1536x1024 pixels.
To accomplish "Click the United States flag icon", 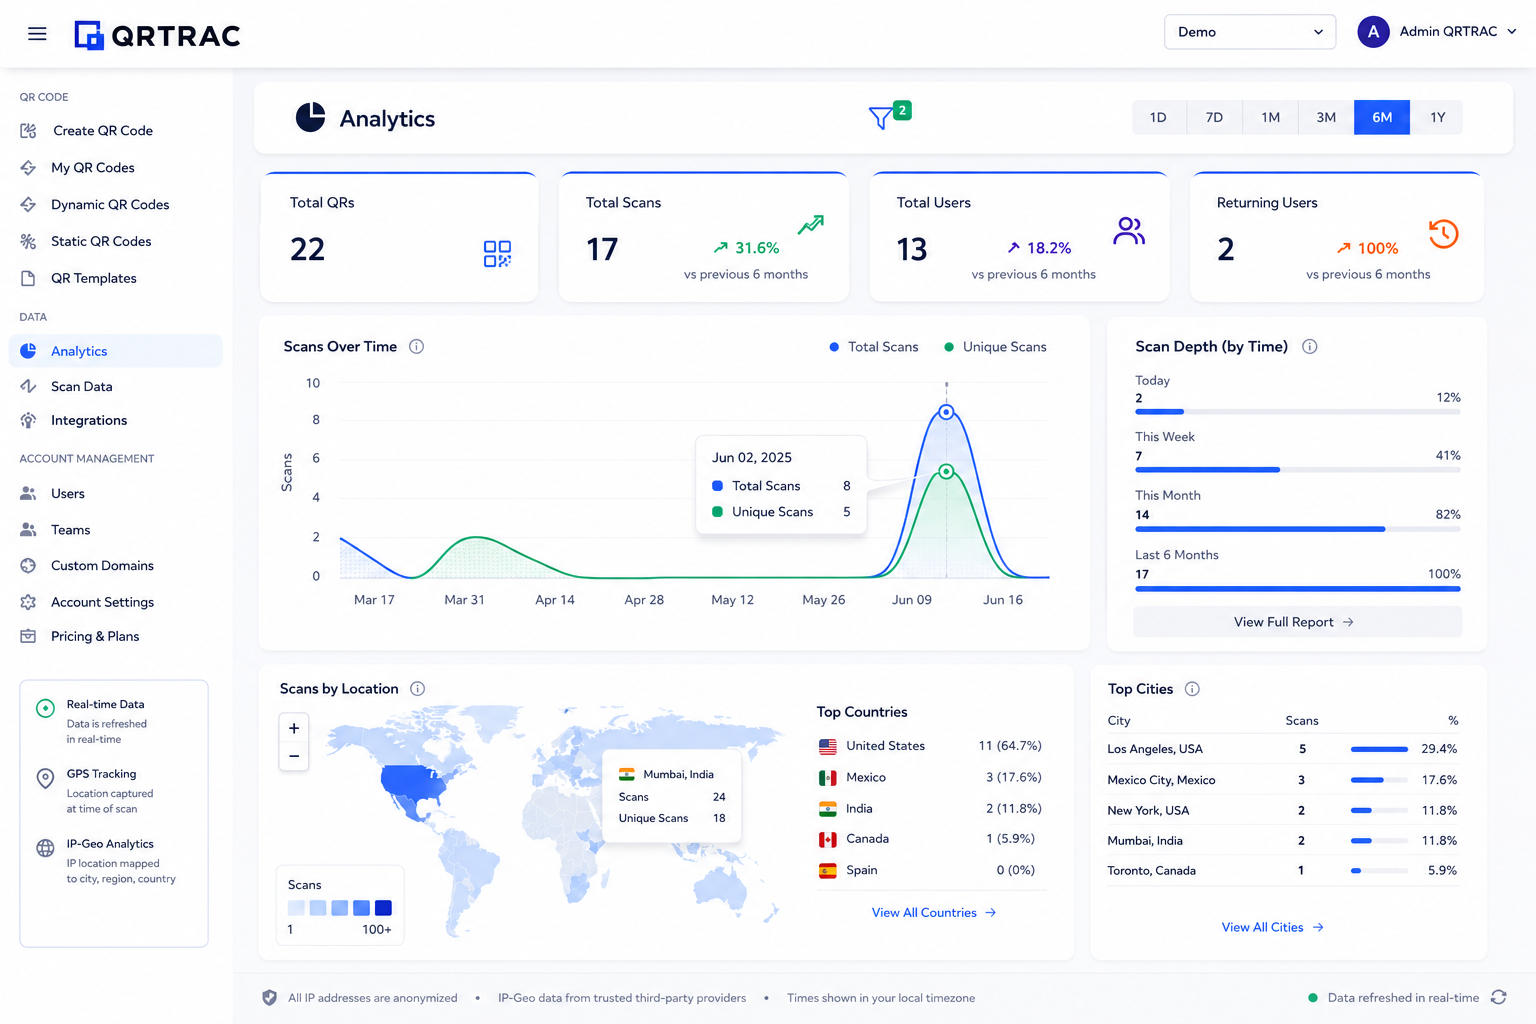I will coord(828,746).
